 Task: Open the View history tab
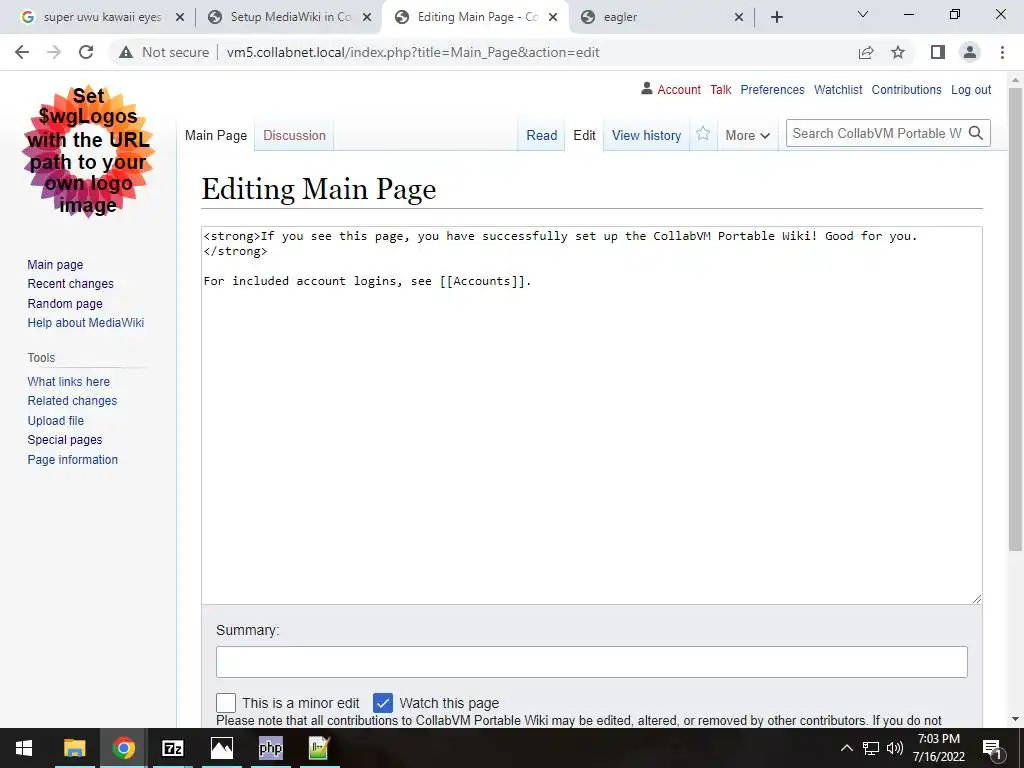point(646,135)
